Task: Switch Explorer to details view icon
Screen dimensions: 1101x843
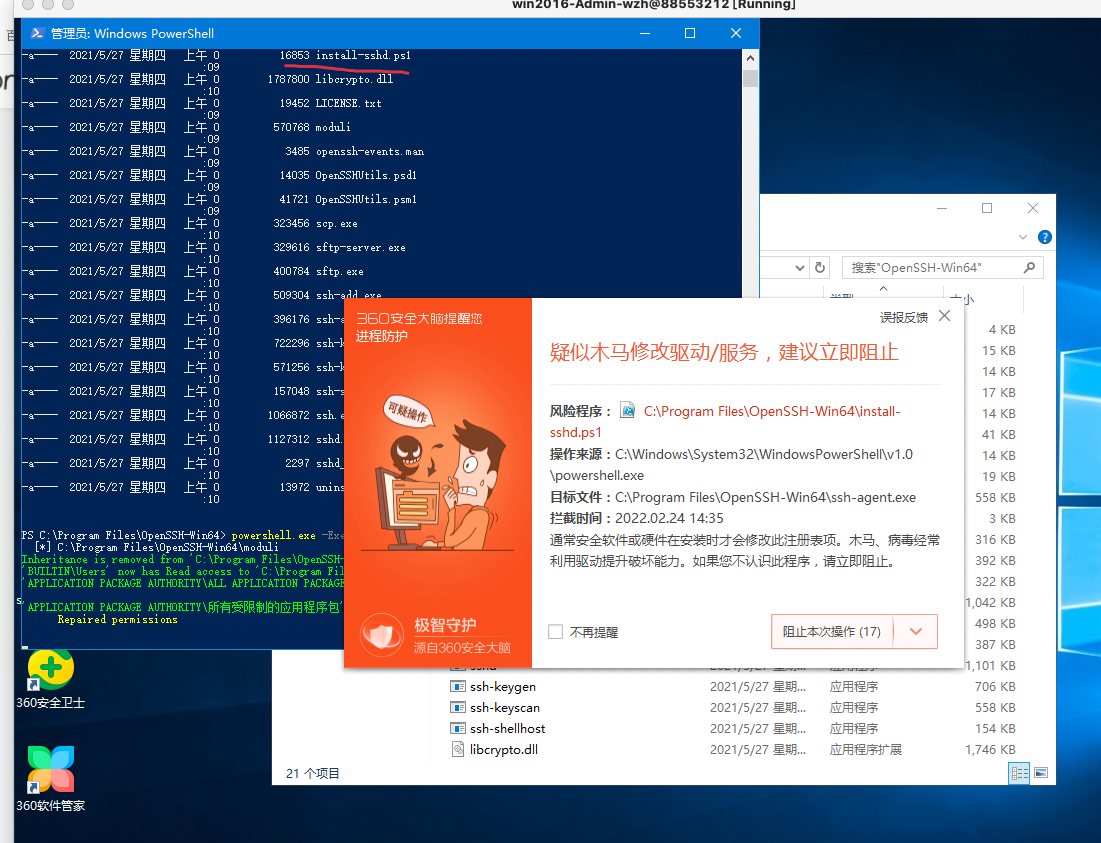Action: point(1019,773)
